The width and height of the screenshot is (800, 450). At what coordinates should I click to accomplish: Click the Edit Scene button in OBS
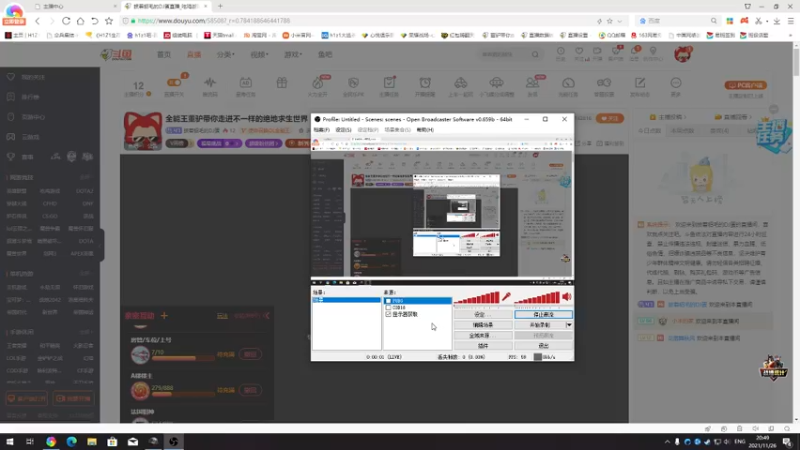[483, 325]
